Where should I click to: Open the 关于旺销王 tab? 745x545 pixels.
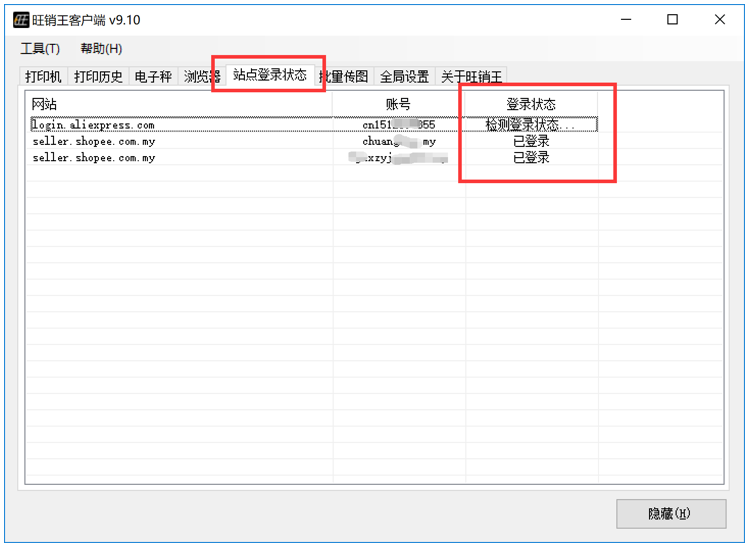coord(471,76)
